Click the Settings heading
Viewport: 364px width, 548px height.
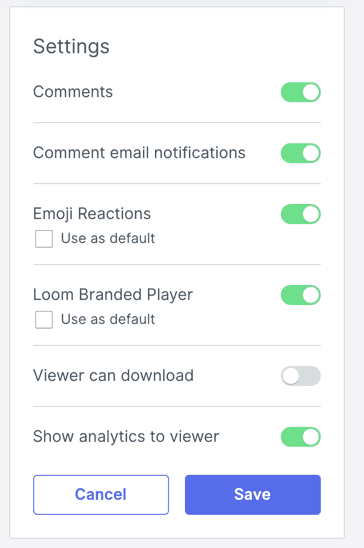71,46
